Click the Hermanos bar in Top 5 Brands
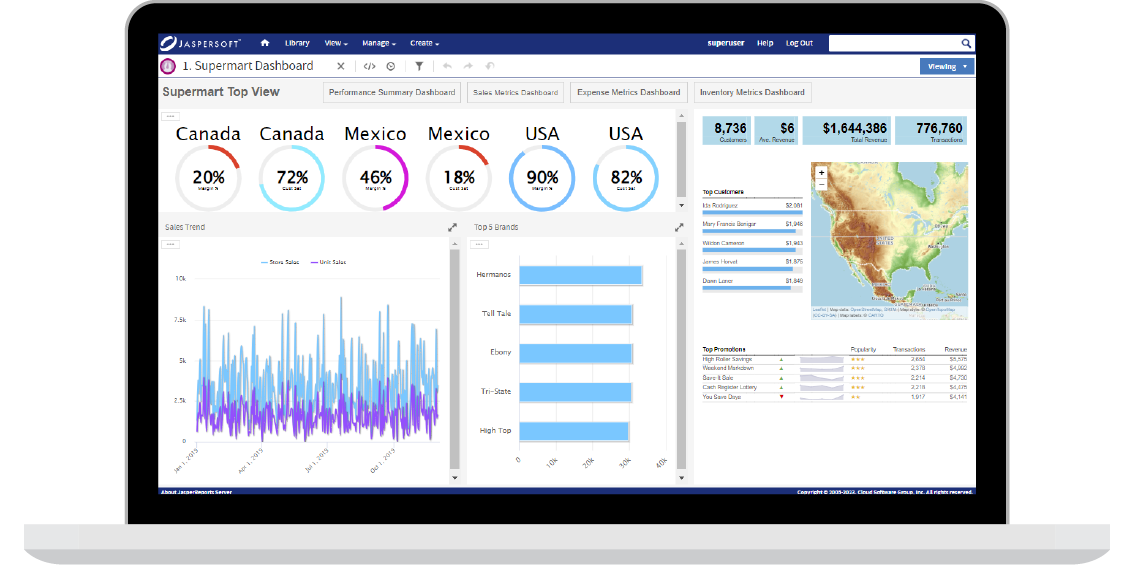Viewport: 1125px width, 565px height. [580, 276]
